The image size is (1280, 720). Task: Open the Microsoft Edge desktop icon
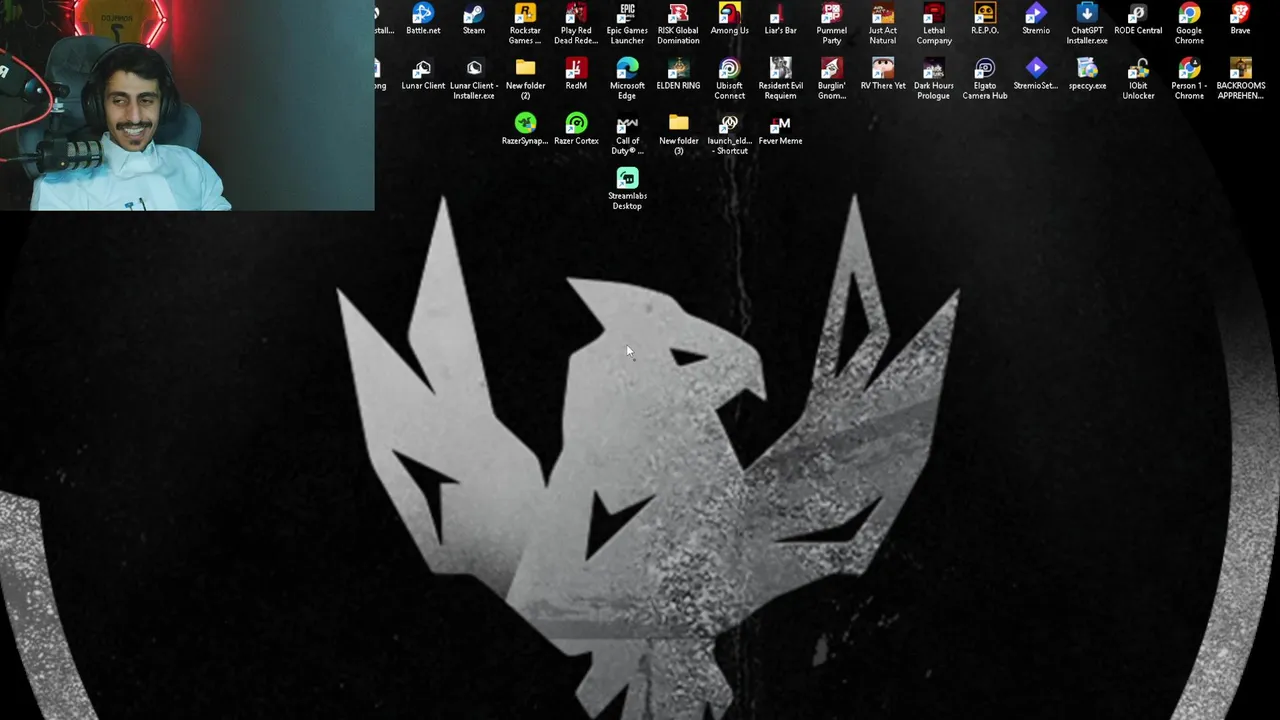627,79
